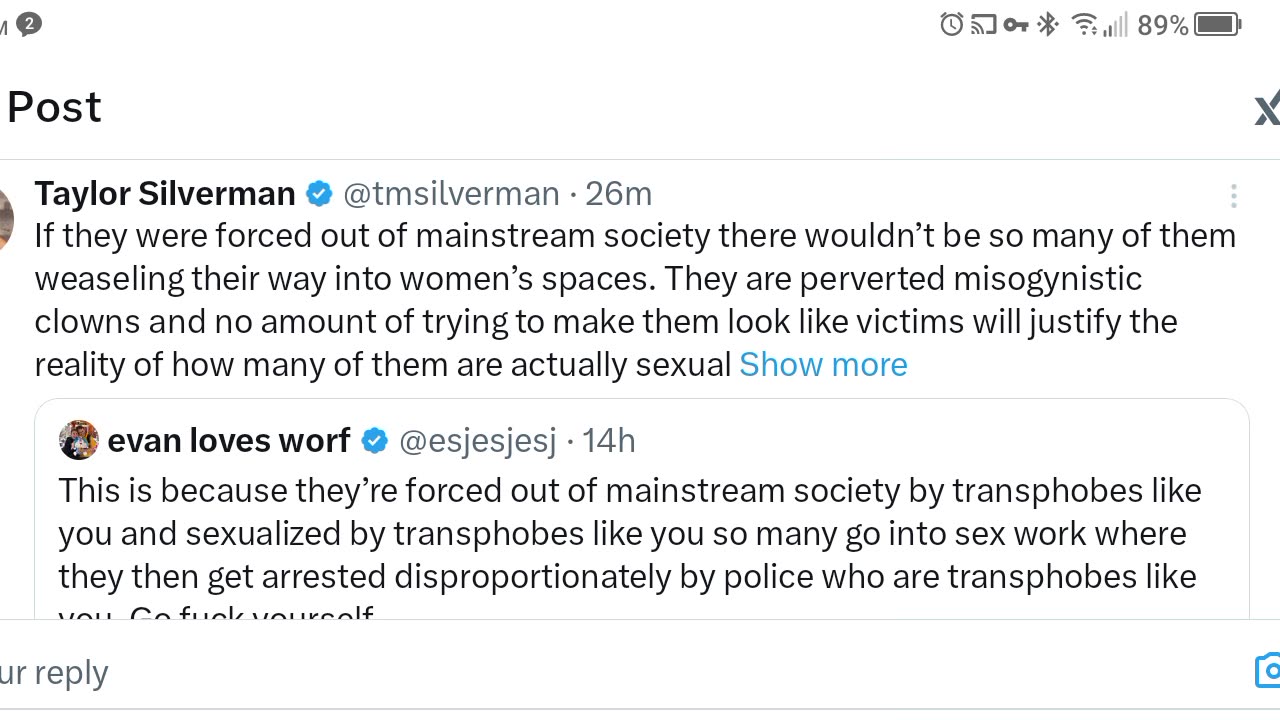Open the quoted post's text body
1280x720 pixels.
pos(630,534)
